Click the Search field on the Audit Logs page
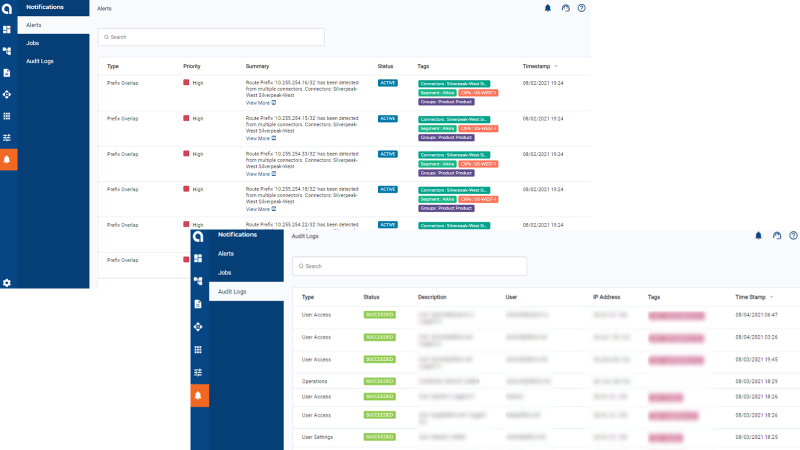The height and width of the screenshot is (450, 800). tap(410, 266)
